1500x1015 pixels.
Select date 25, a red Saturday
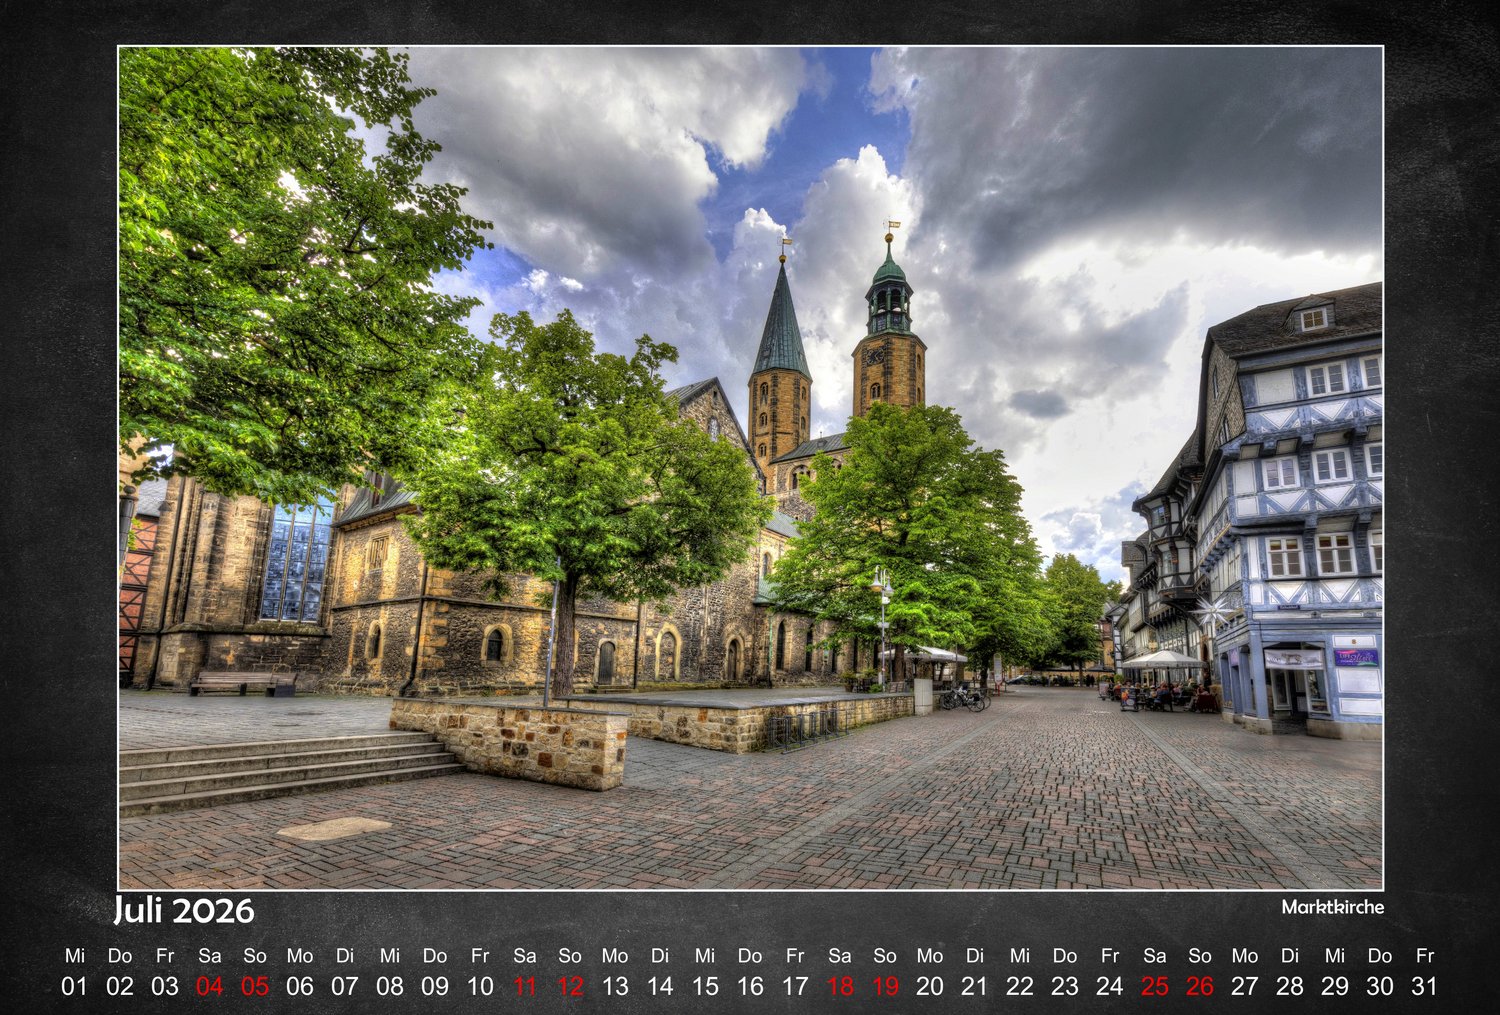pyautogui.click(x=1155, y=986)
